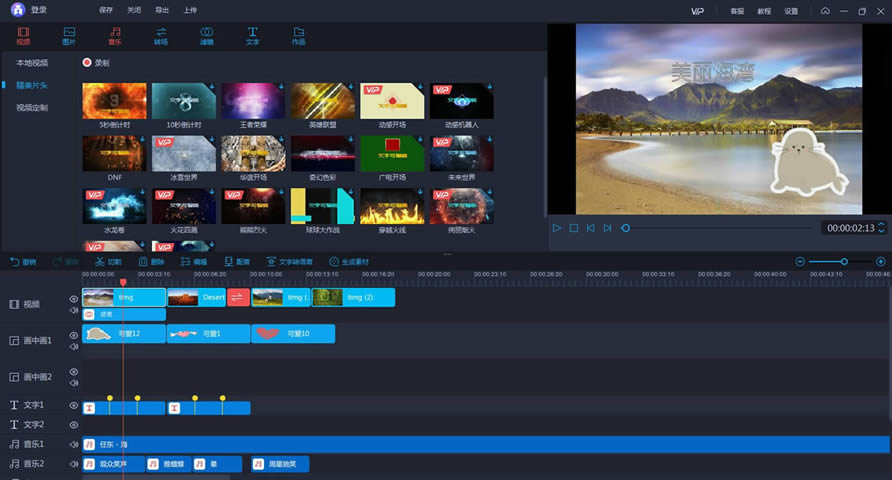Screen dimensions: 892x480
Task: Open the 视频 (video) media tab
Action: (23, 36)
